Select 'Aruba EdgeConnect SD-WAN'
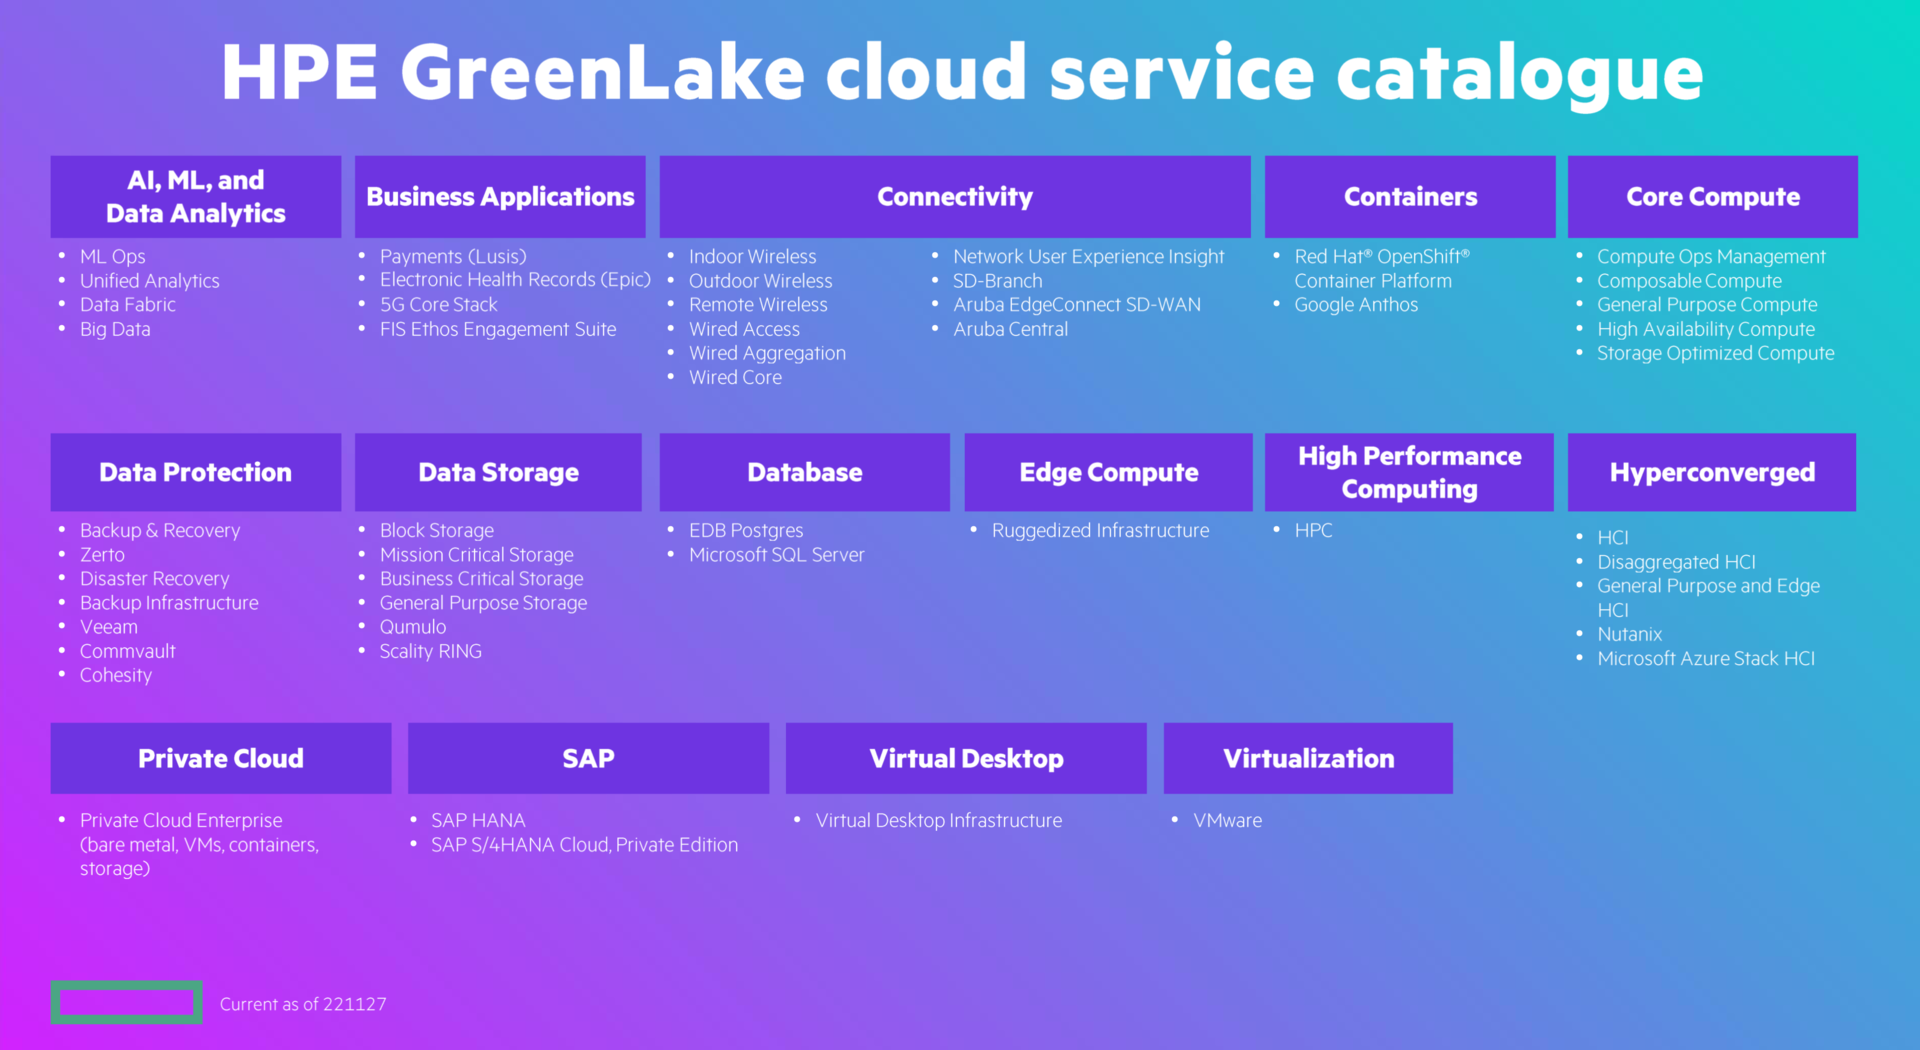 [1077, 305]
